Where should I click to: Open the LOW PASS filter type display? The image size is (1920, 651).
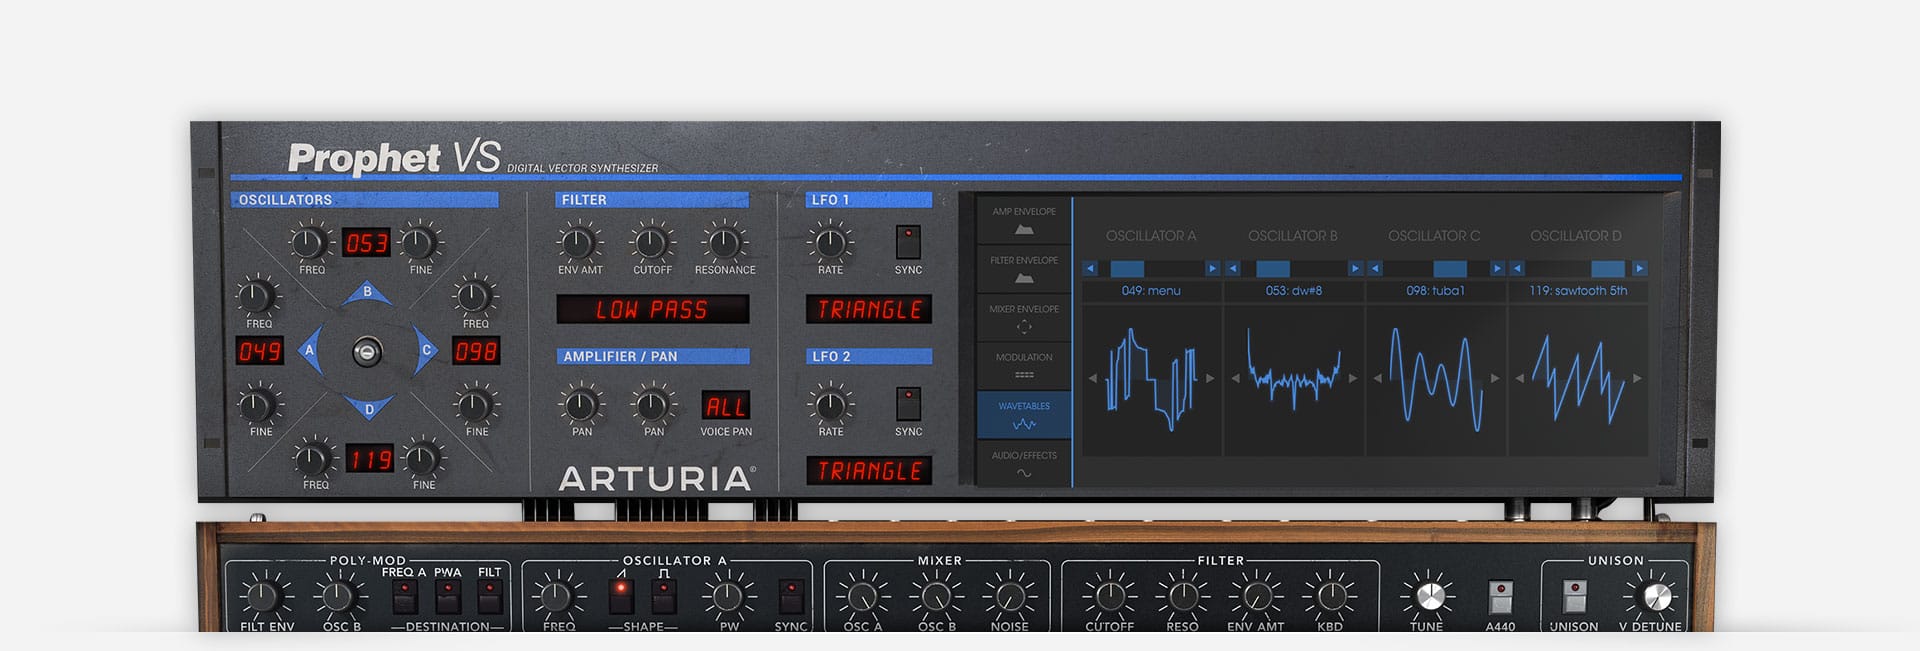point(652,309)
